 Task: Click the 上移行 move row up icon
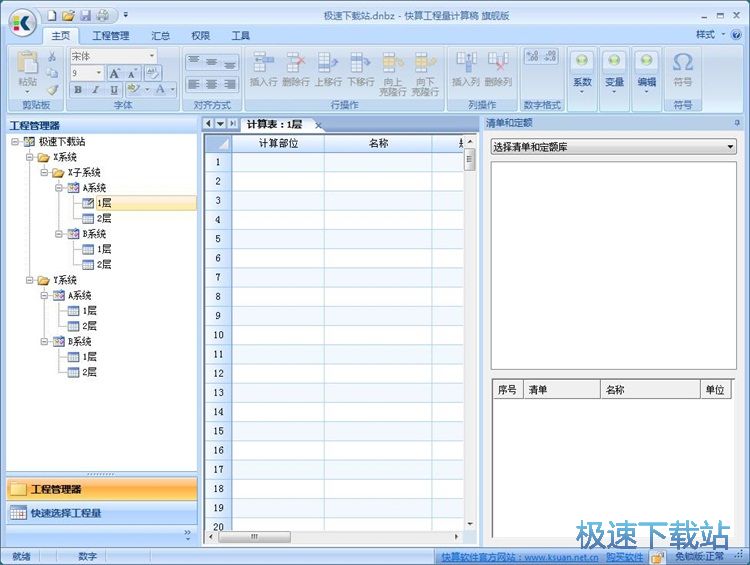tap(328, 63)
